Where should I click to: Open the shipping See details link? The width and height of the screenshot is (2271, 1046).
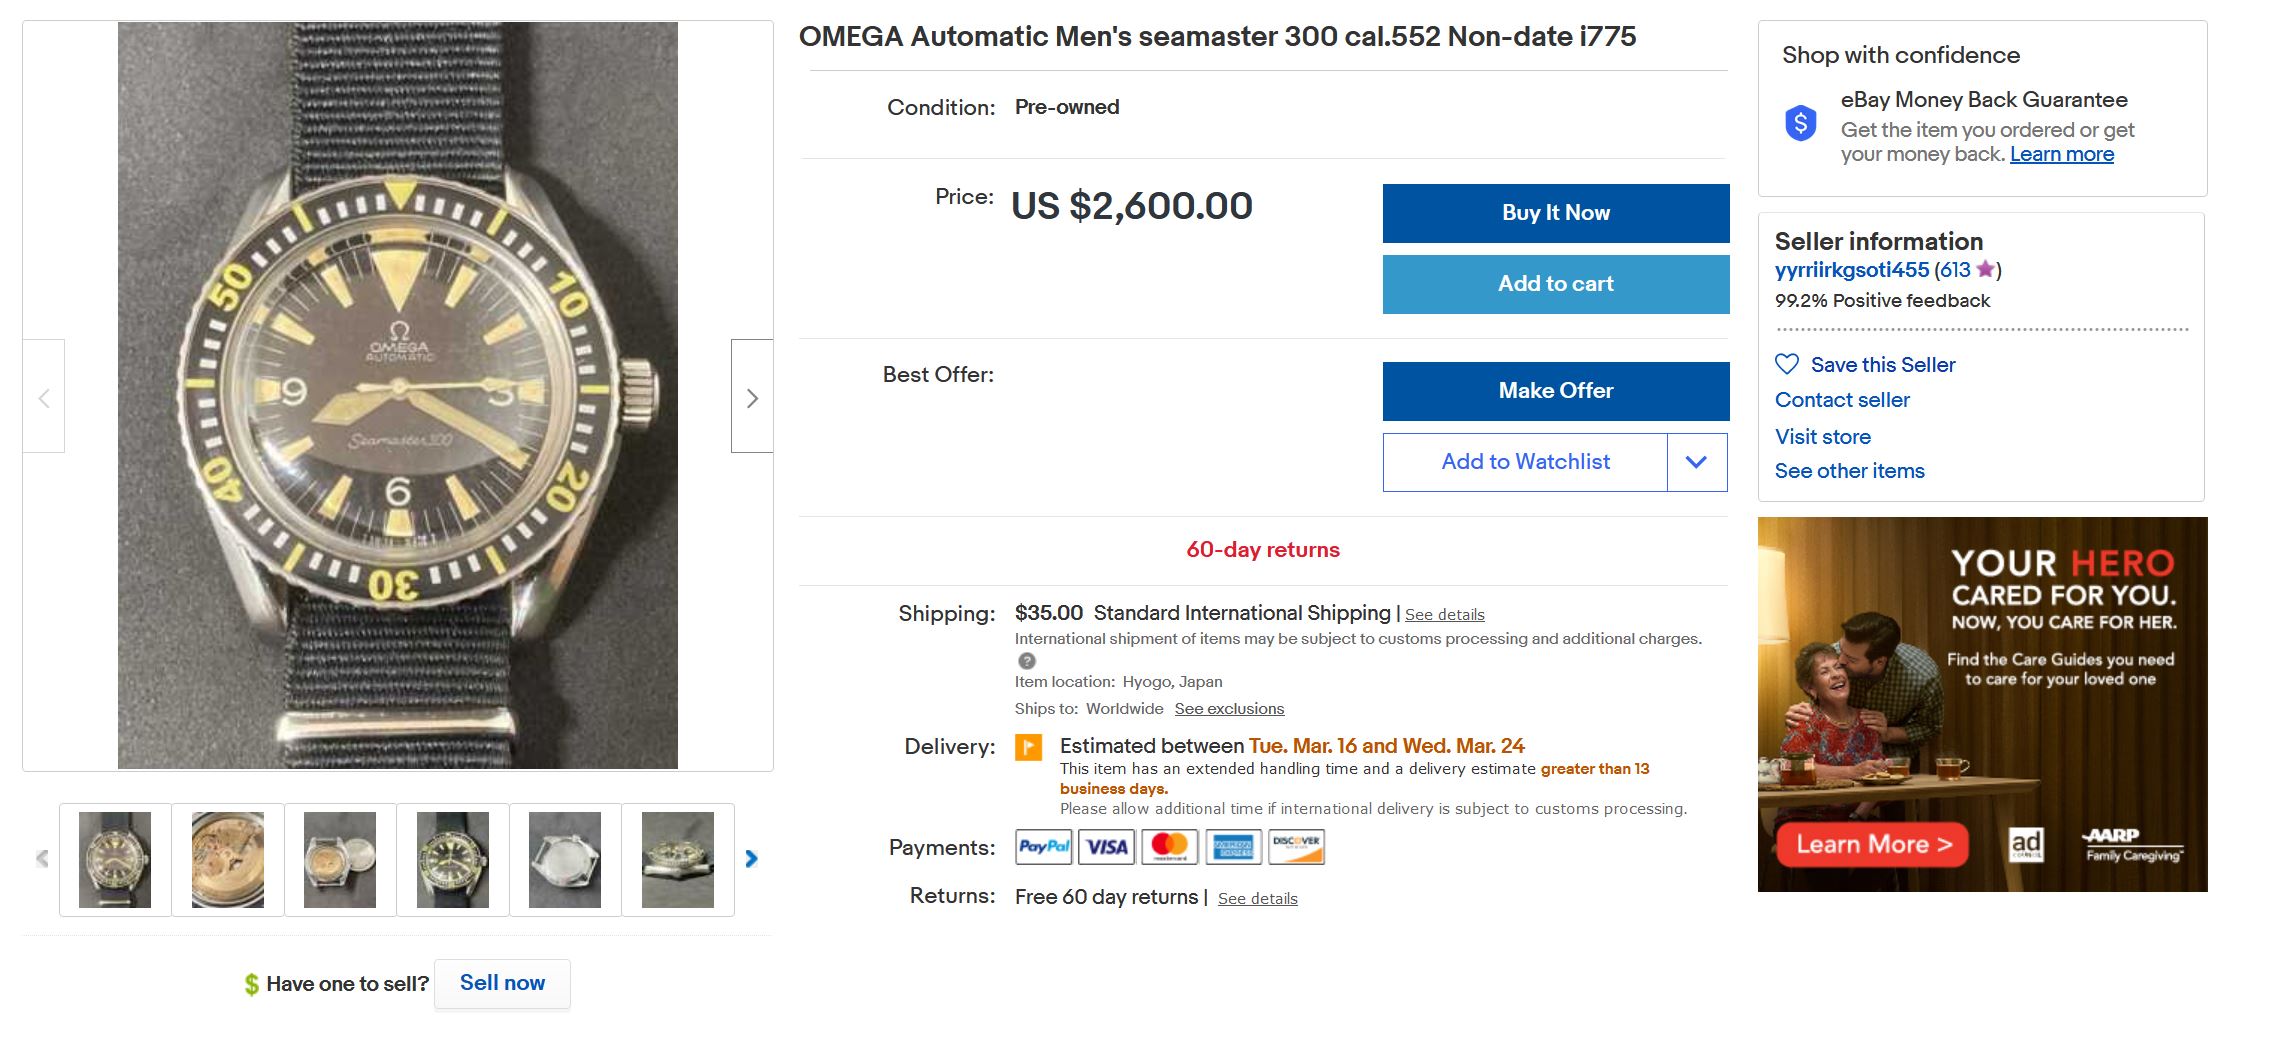(x=1444, y=615)
